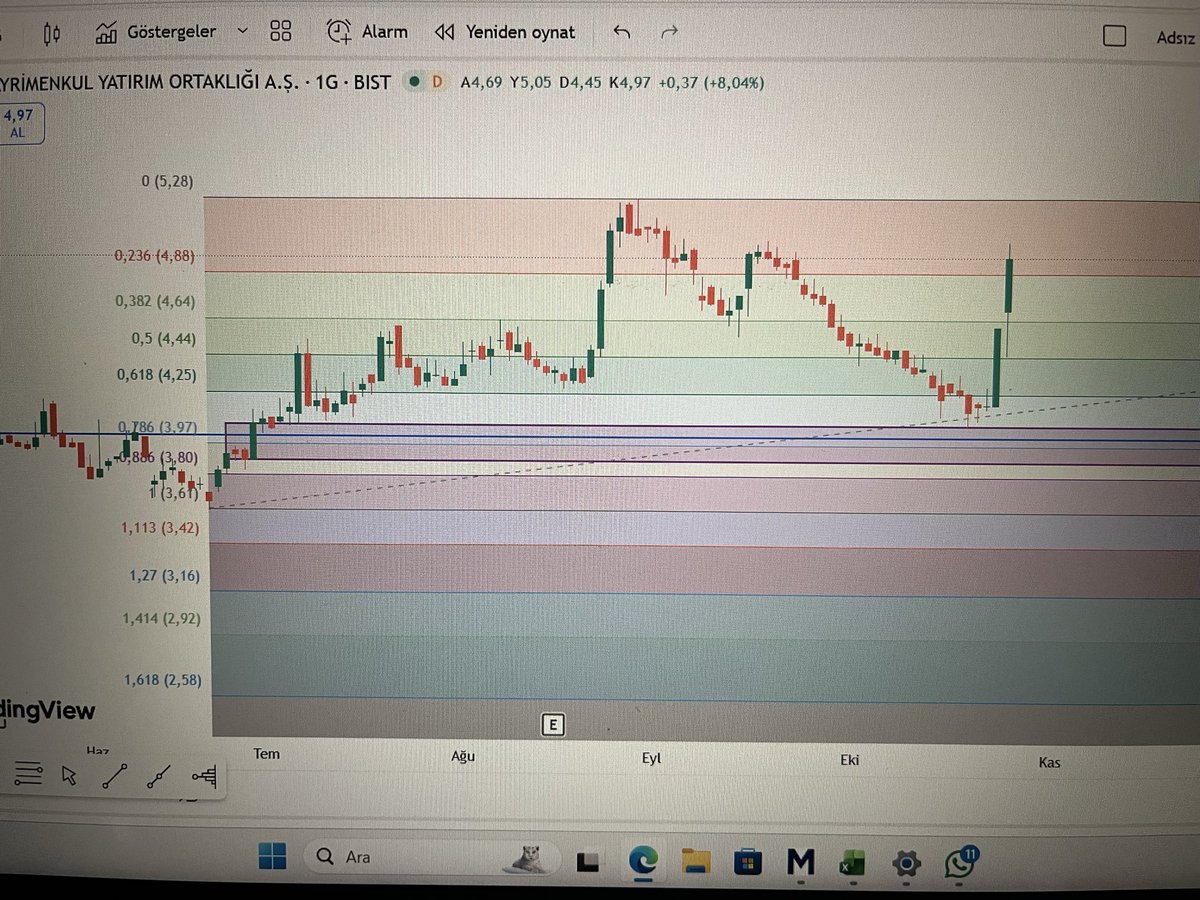Select the extended line tool with two midpoints
Screen dimensions: 1200x900
(158, 778)
